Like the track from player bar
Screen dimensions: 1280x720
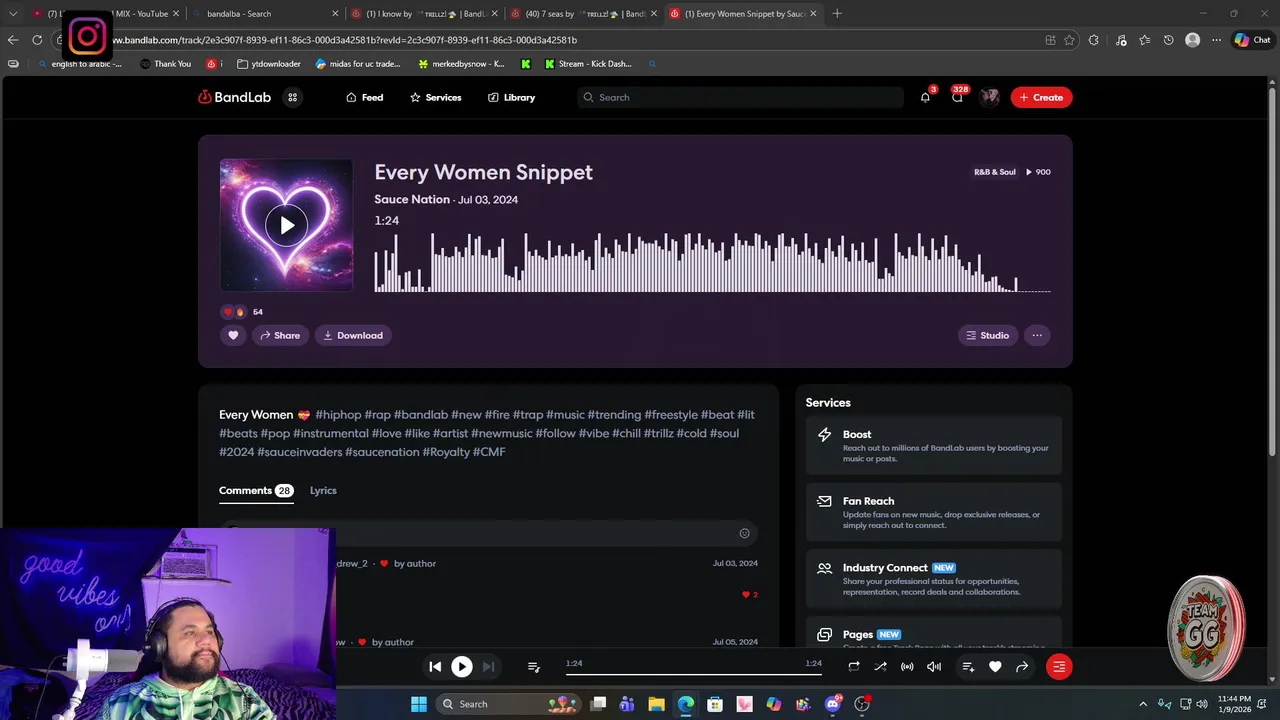pos(995,666)
